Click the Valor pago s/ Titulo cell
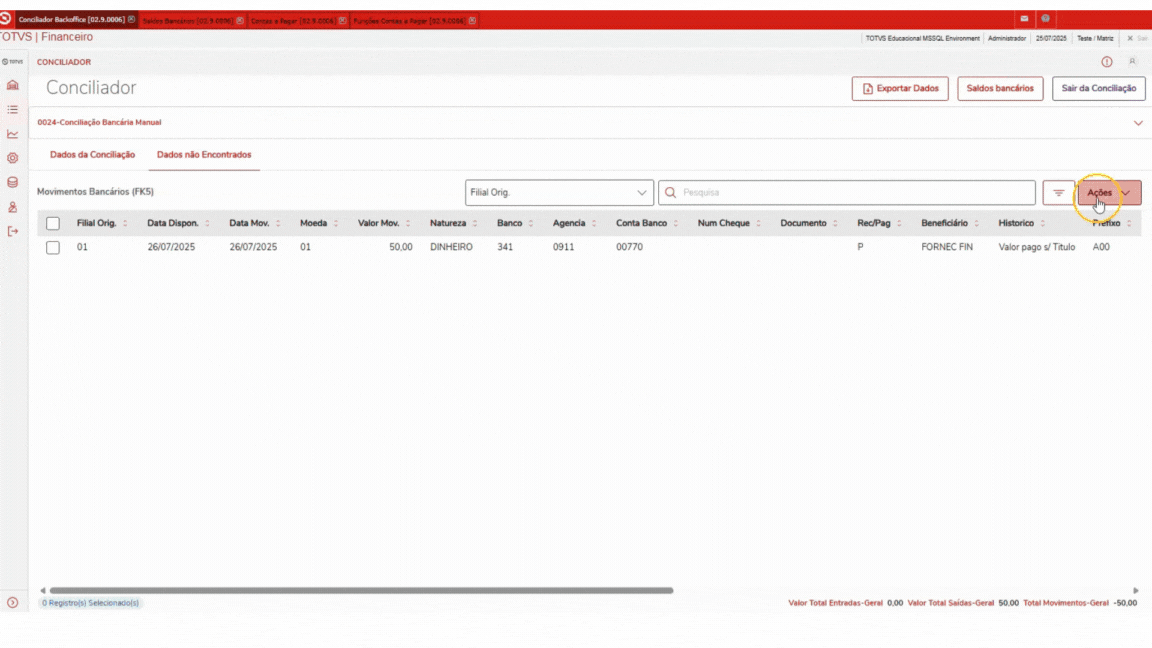 pyautogui.click(x=1037, y=248)
